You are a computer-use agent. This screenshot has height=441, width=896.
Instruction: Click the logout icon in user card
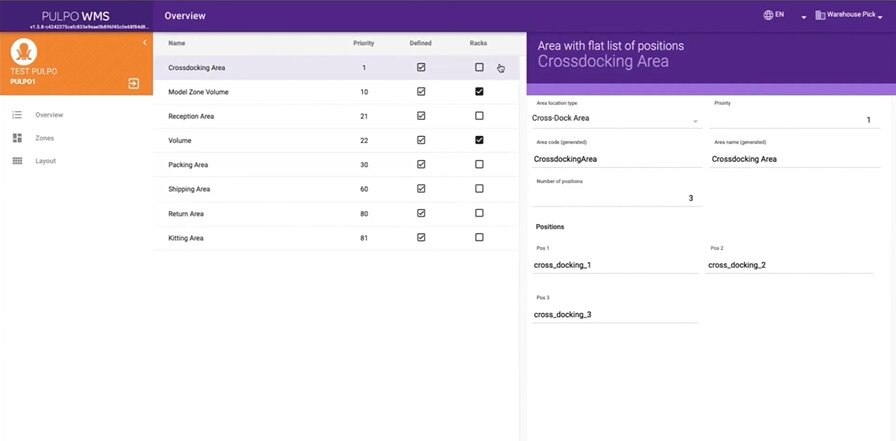(134, 83)
